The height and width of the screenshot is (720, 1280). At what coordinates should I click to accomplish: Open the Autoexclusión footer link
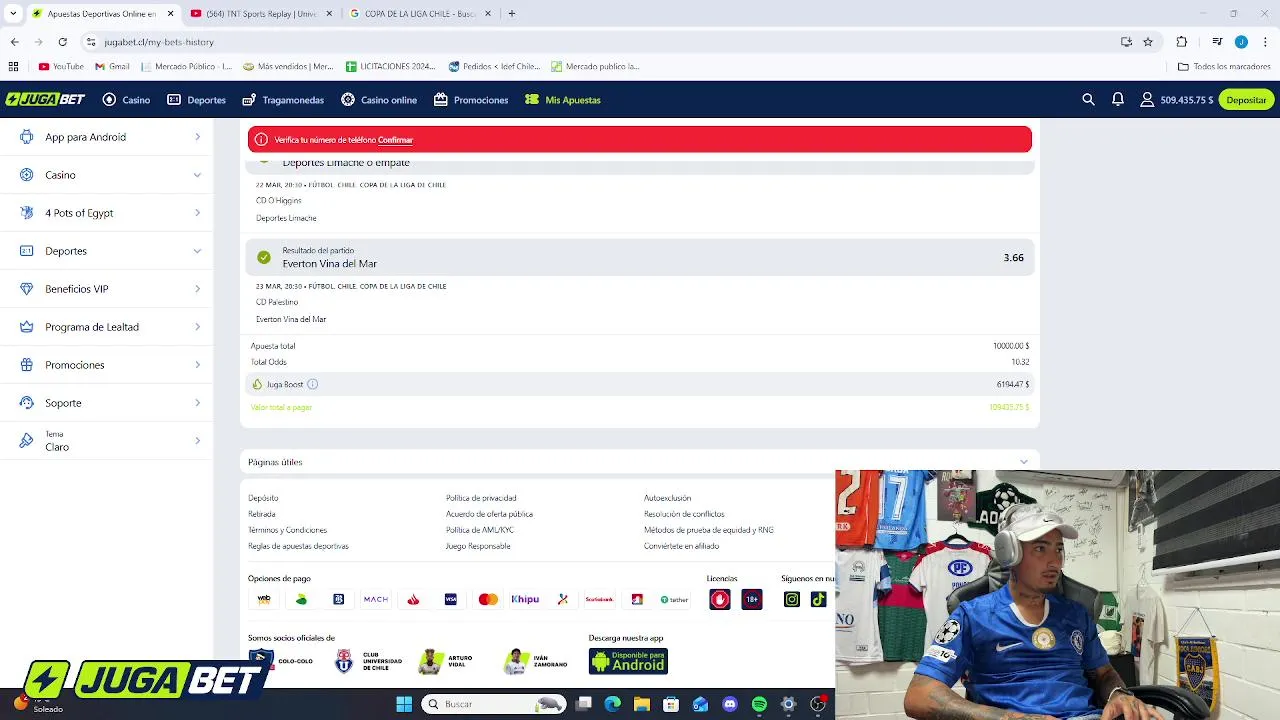pyautogui.click(x=667, y=498)
